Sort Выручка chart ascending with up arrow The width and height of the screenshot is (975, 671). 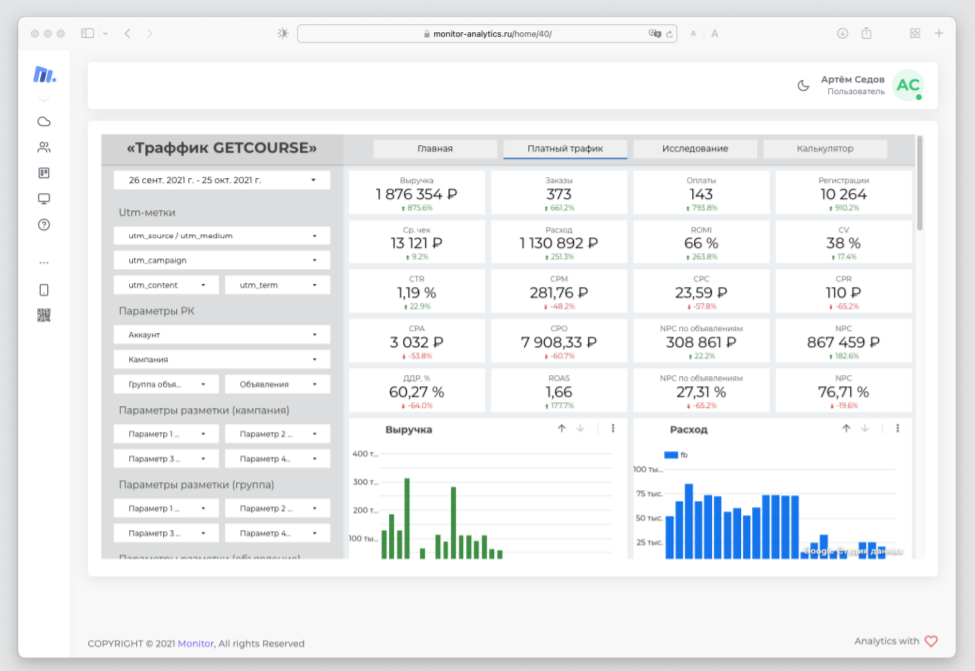tap(561, 428)
